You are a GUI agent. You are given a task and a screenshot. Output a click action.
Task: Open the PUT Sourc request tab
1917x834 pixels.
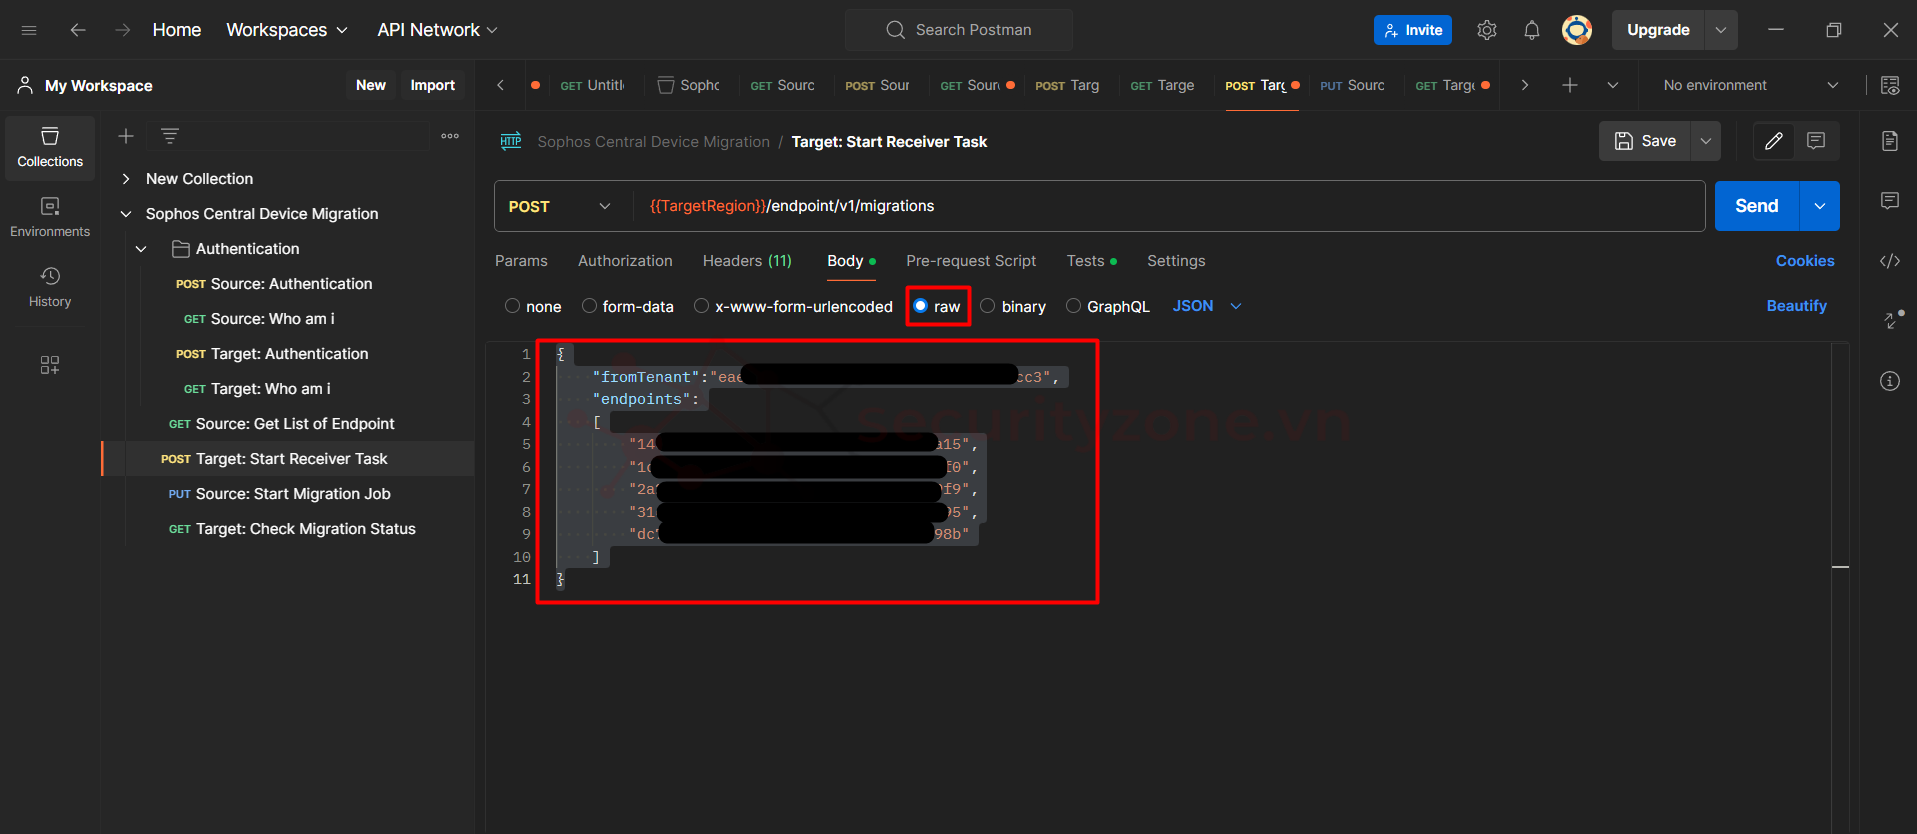click(x=1352, y=85)
